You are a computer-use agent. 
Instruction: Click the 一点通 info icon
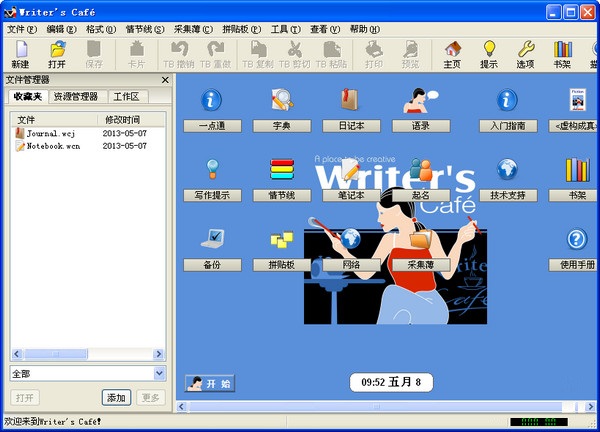(x=211, y=100)
